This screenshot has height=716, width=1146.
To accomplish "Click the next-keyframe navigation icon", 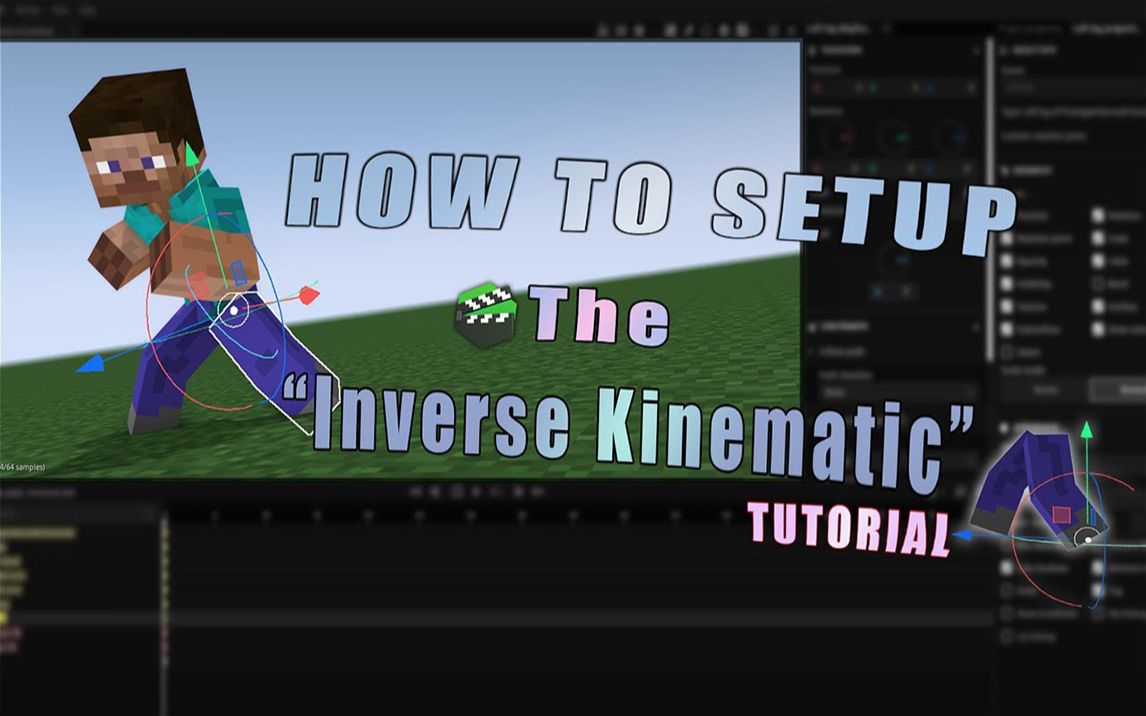I will 495,491.
